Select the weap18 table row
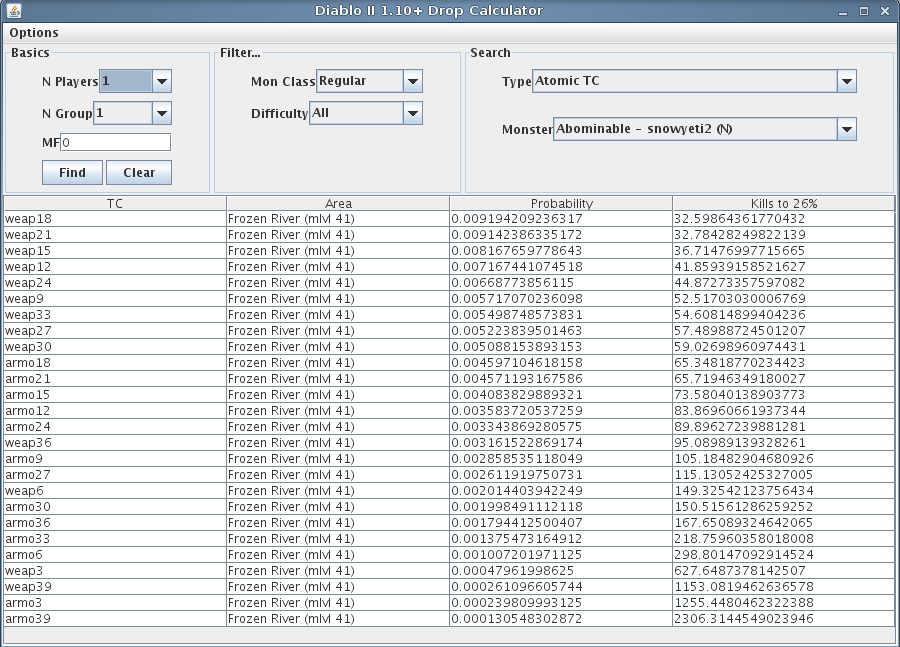Screen dimensions: 900x647 pos(114,218)
